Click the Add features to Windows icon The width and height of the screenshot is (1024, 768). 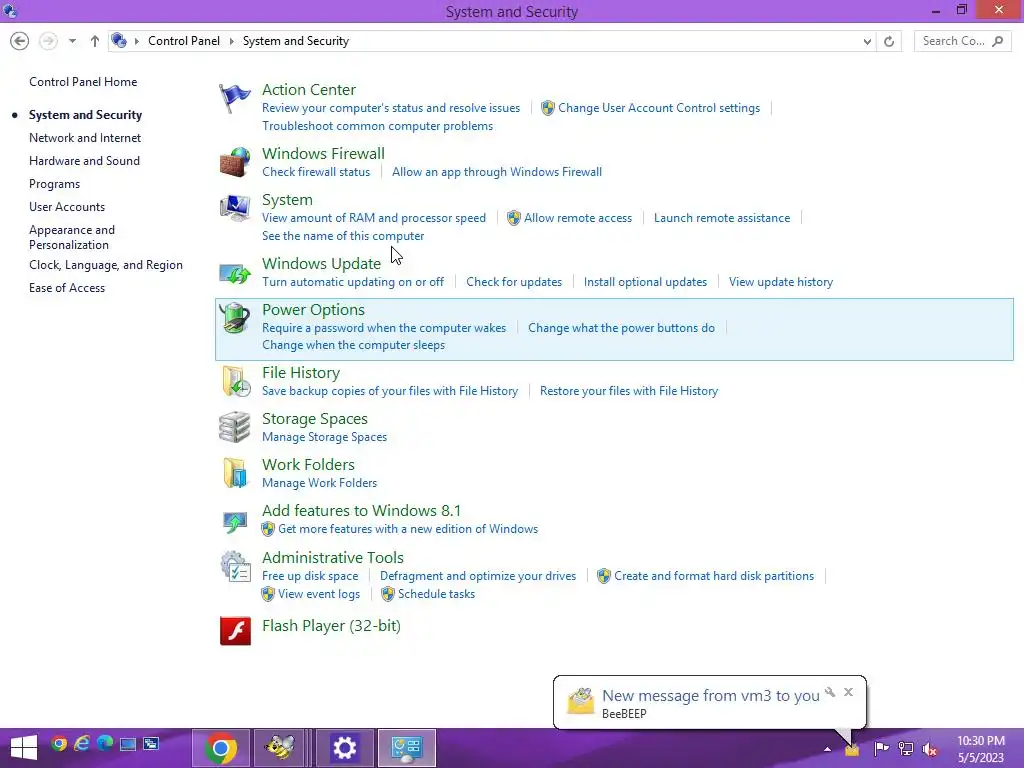(234, 520)
